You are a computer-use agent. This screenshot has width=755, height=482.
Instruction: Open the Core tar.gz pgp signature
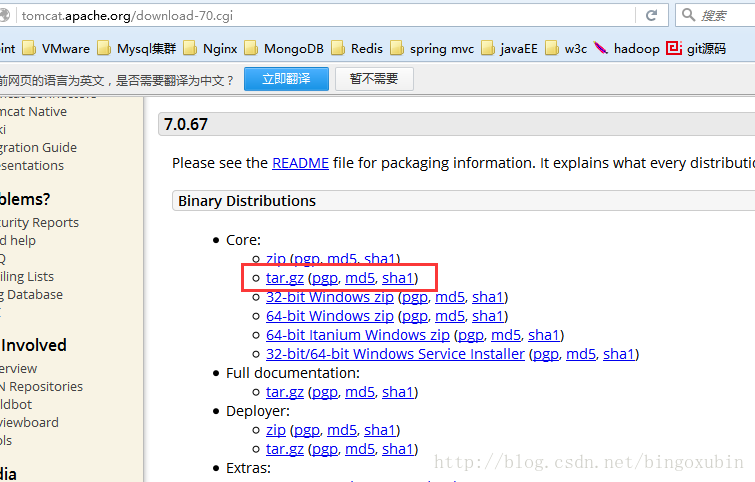coord(325,278)
